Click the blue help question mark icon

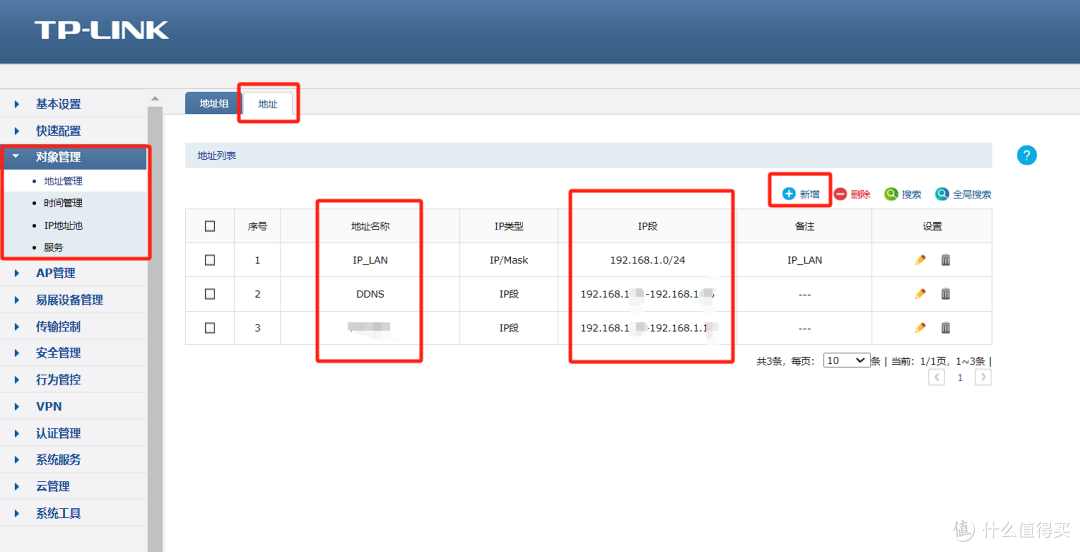pos(1026,155)
